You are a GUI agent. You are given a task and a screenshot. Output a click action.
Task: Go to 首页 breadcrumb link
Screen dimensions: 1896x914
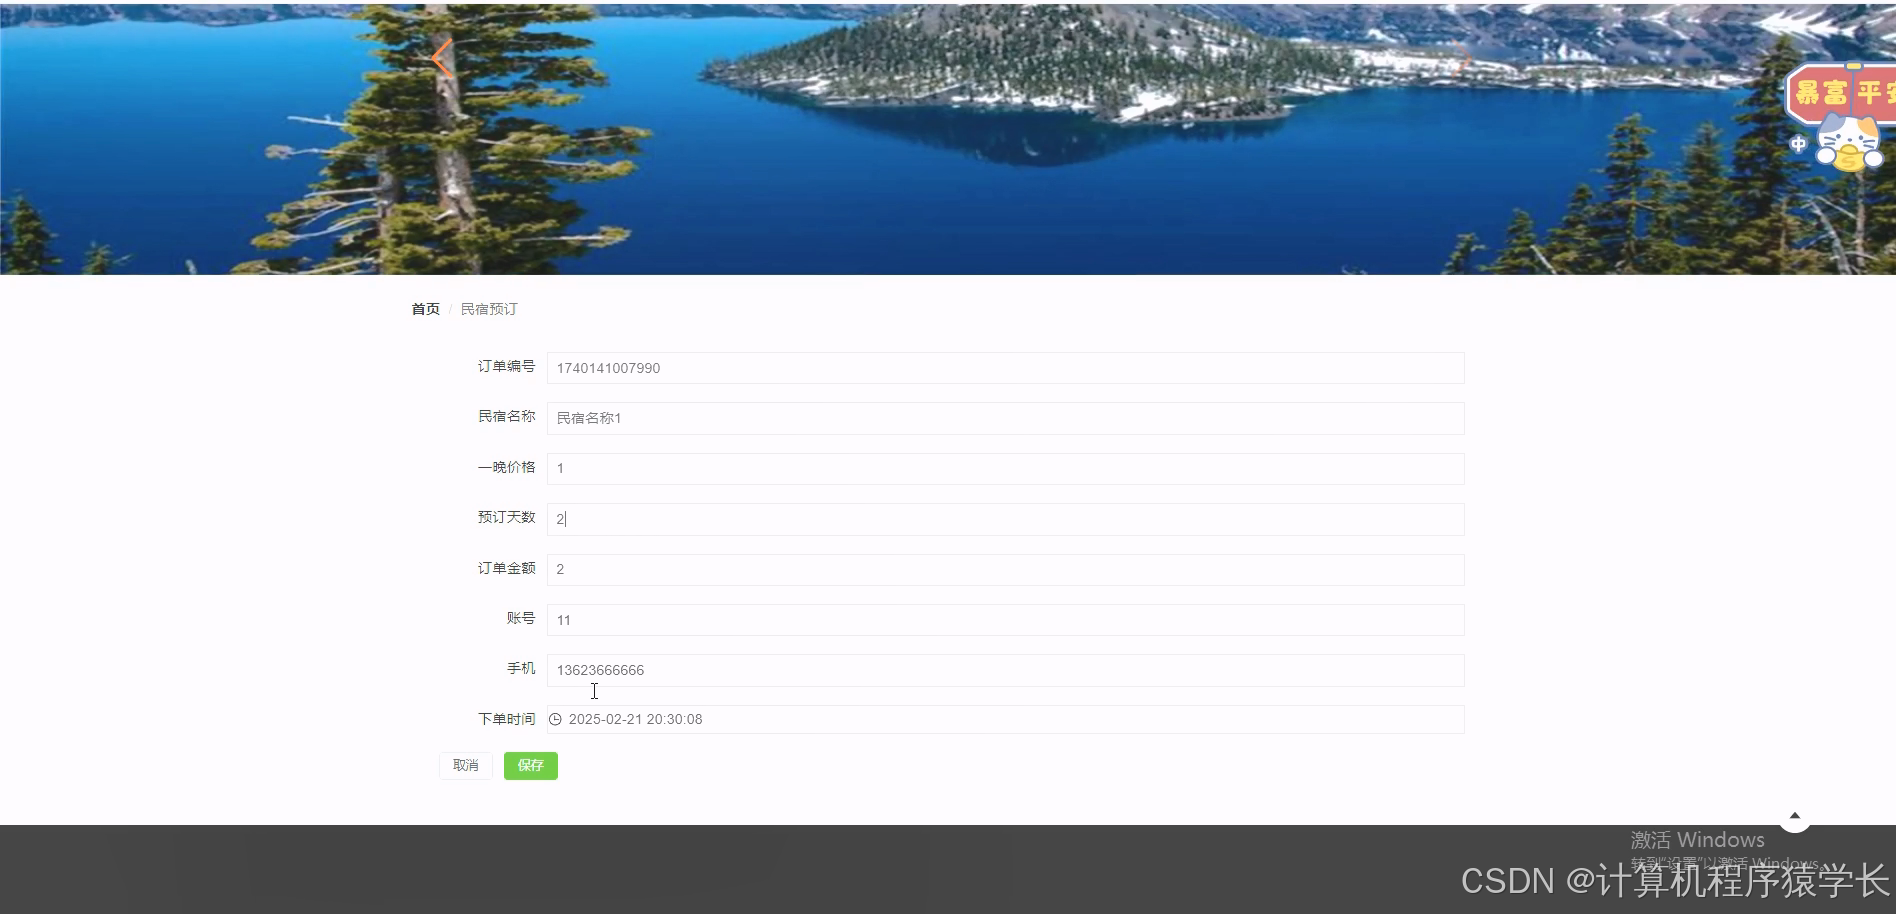pyautogui.click(x=425, y=309)
